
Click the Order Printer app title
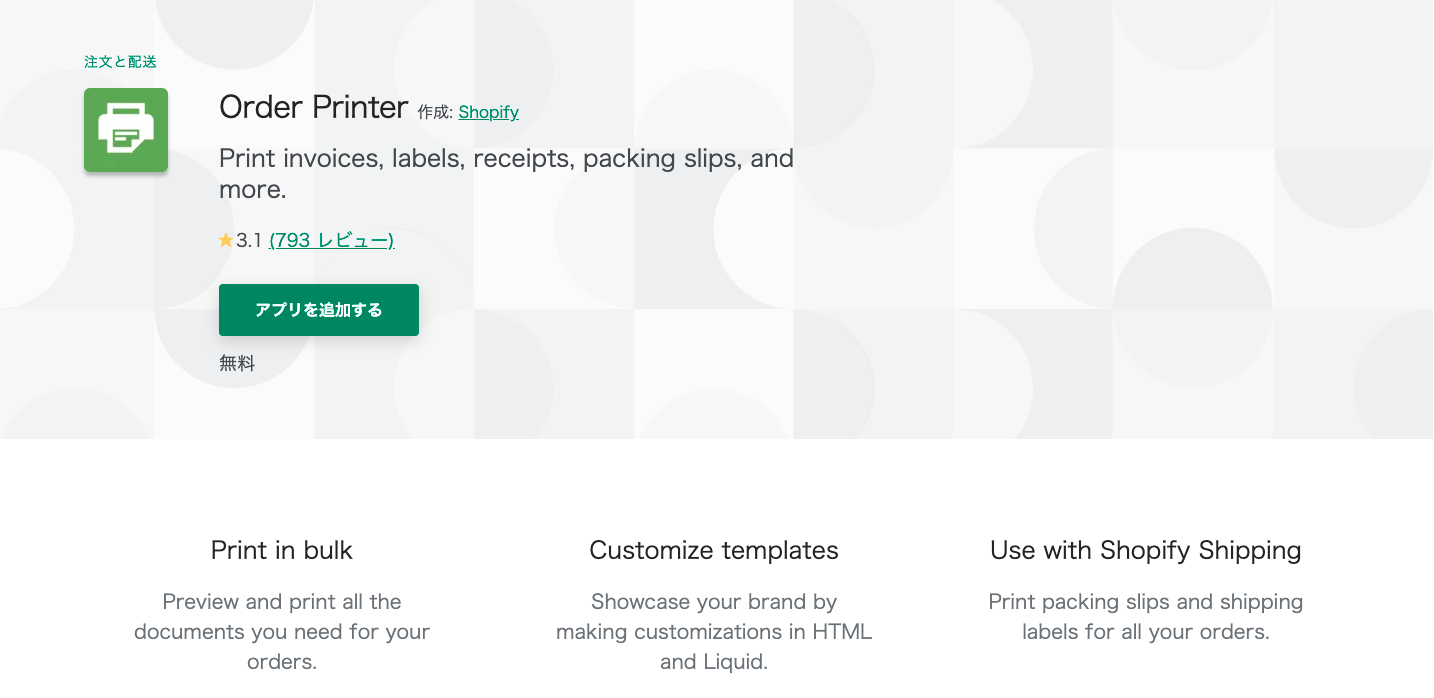pos(314,107)
